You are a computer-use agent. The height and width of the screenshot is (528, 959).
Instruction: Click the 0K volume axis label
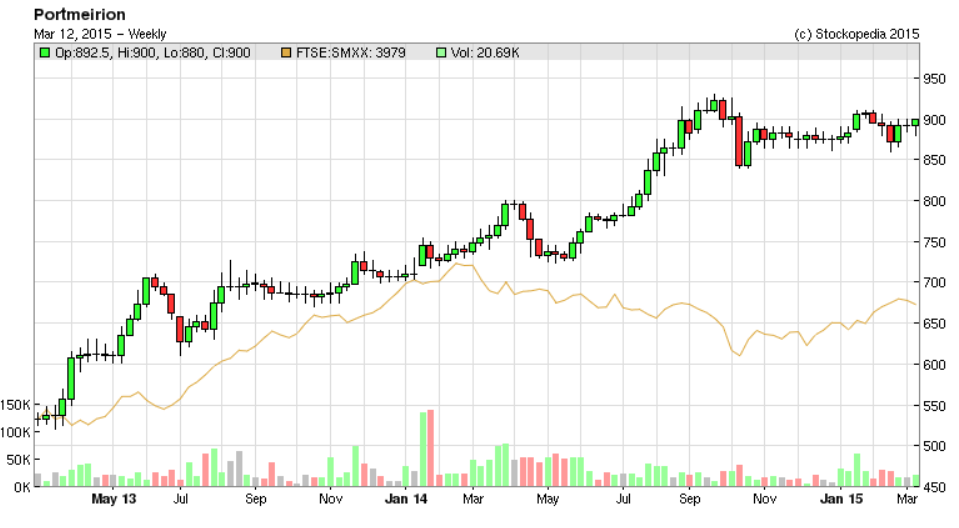pyautogui.click(x=21, y=488)
